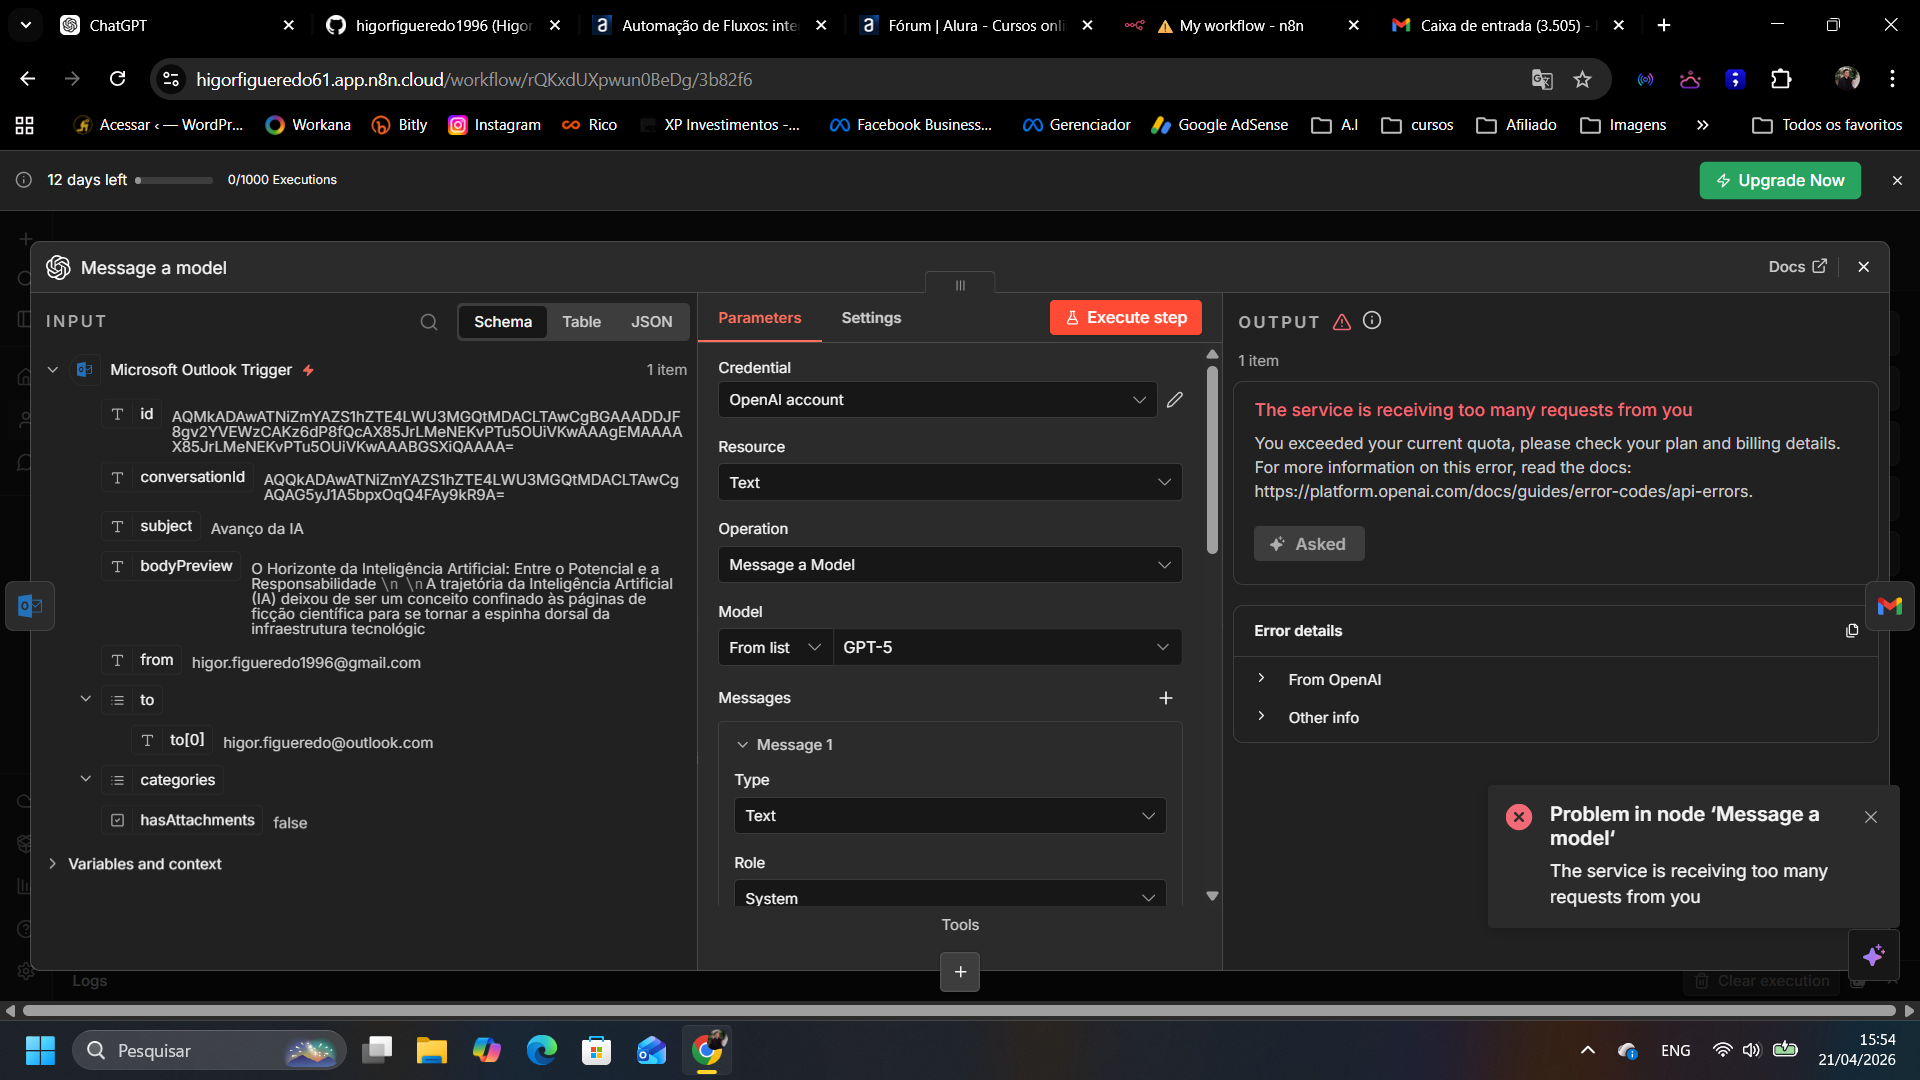The height and width of the screenshot is (1080, 1920).
Task: Open the AI assistant sparkle button
Action: tap(1873, 955)
